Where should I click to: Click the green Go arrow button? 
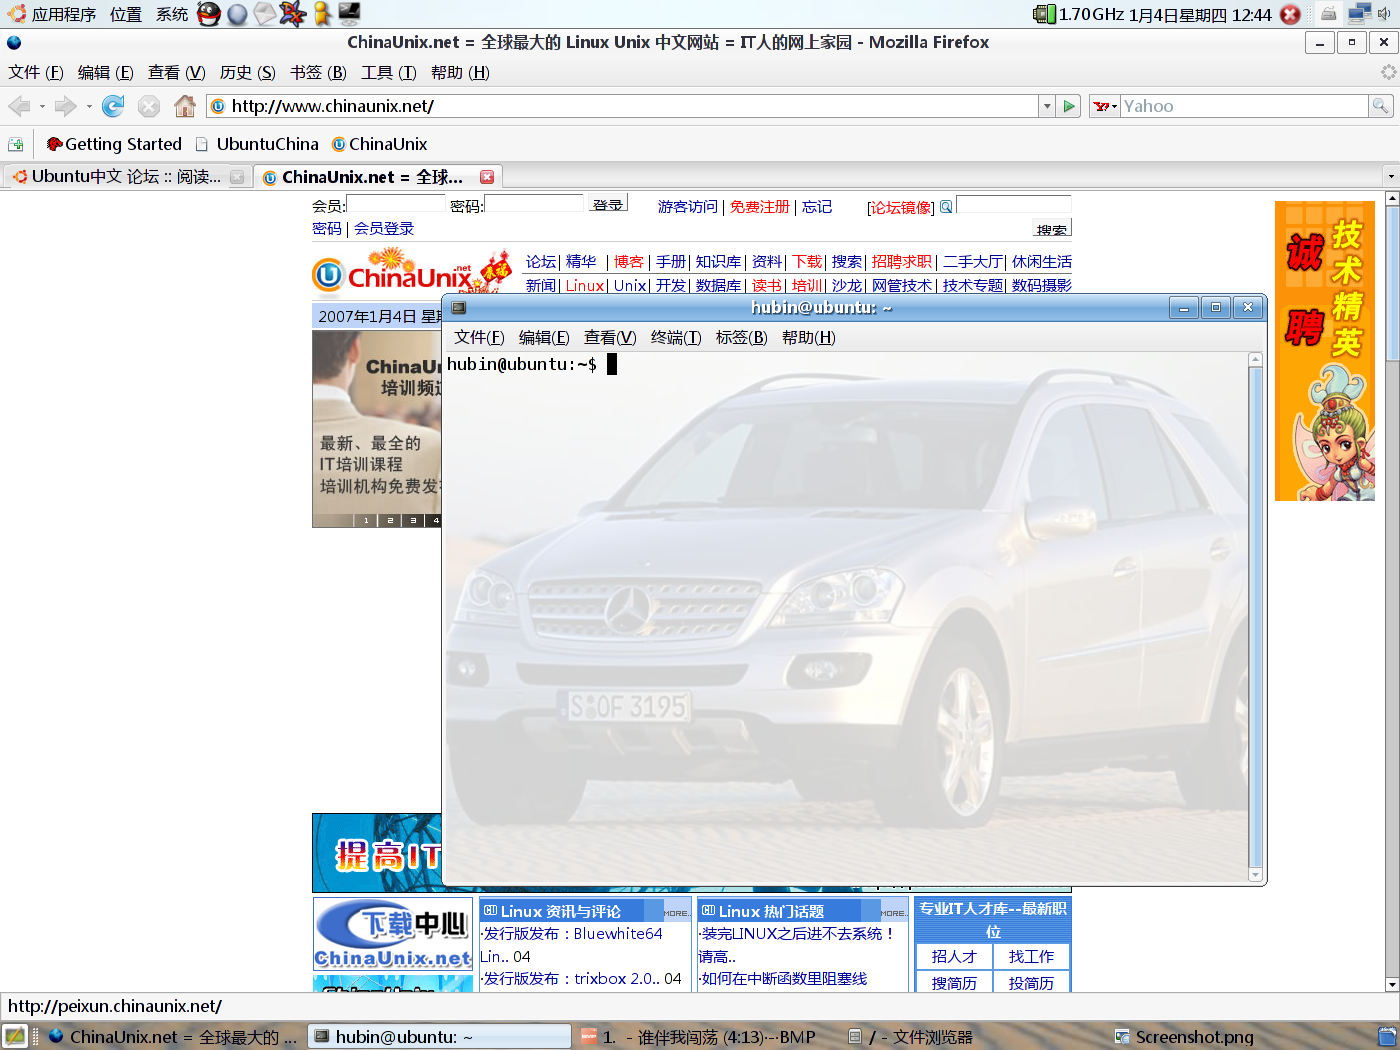click(x=1070, y=106)
